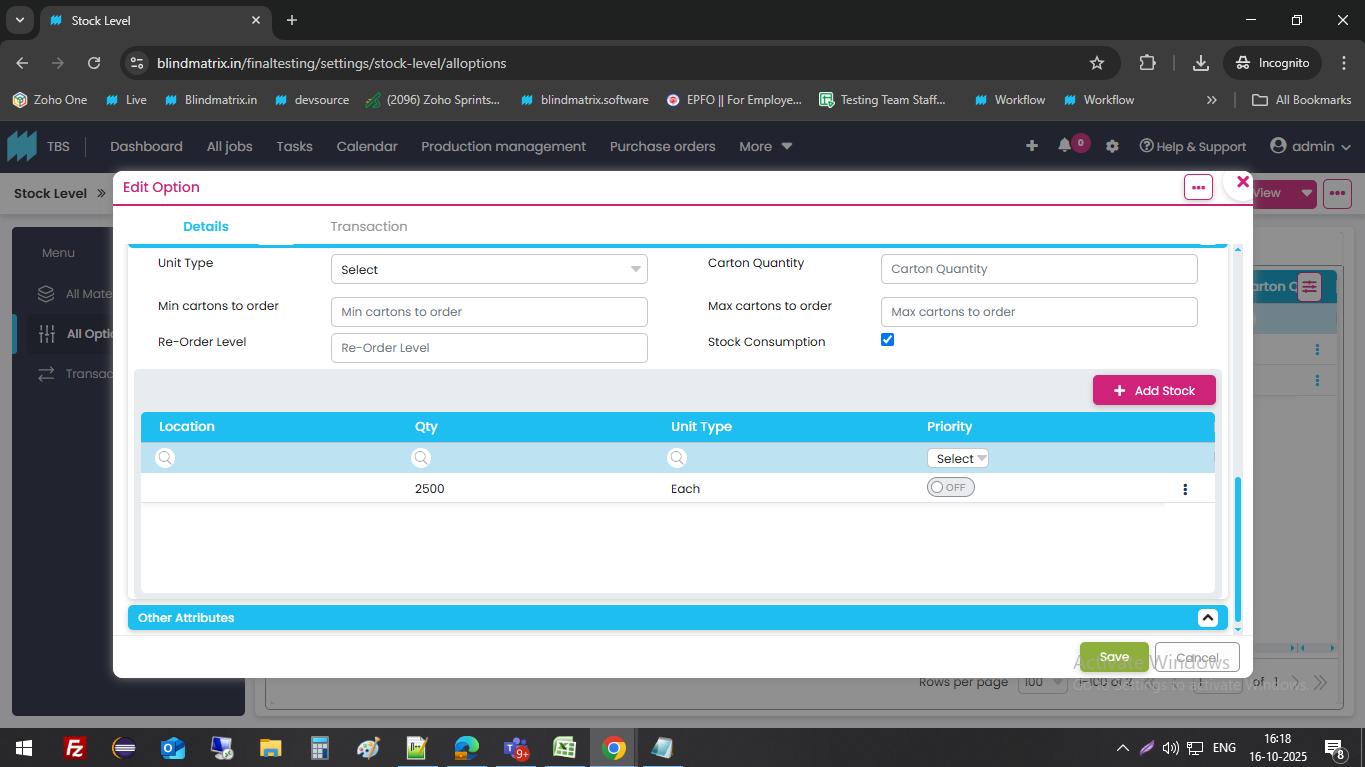1365x767 pixels.
Task: Click search icon in Qty column filter
Action: tap(422, 458)
